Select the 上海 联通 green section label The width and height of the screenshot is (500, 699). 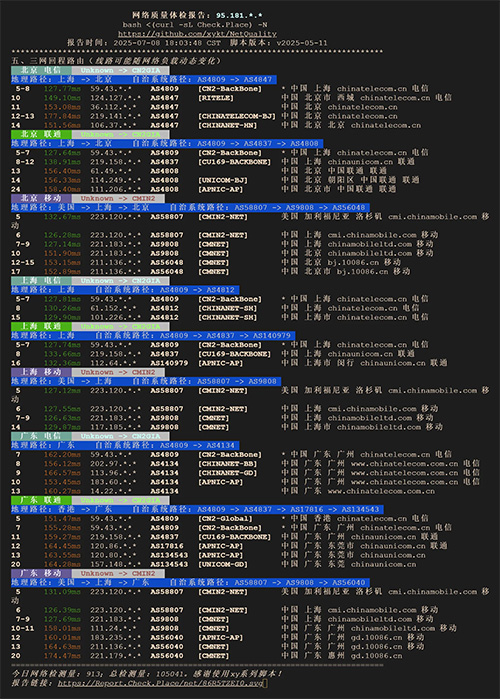41,326
